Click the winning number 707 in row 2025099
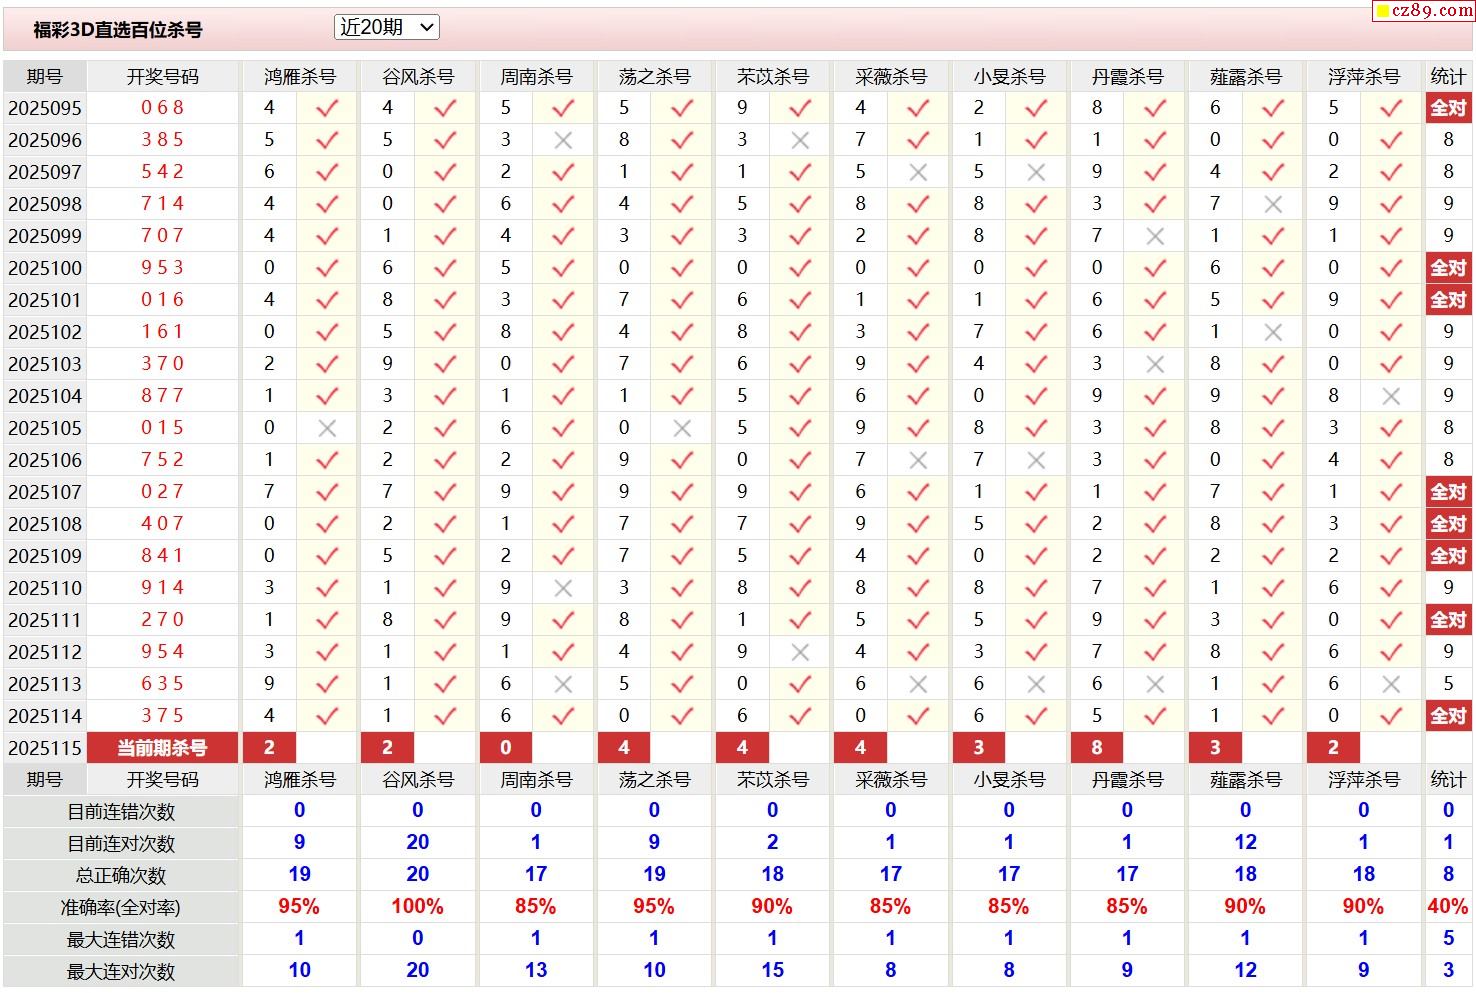Viewport: 1476px width, 993px height. 162,236
